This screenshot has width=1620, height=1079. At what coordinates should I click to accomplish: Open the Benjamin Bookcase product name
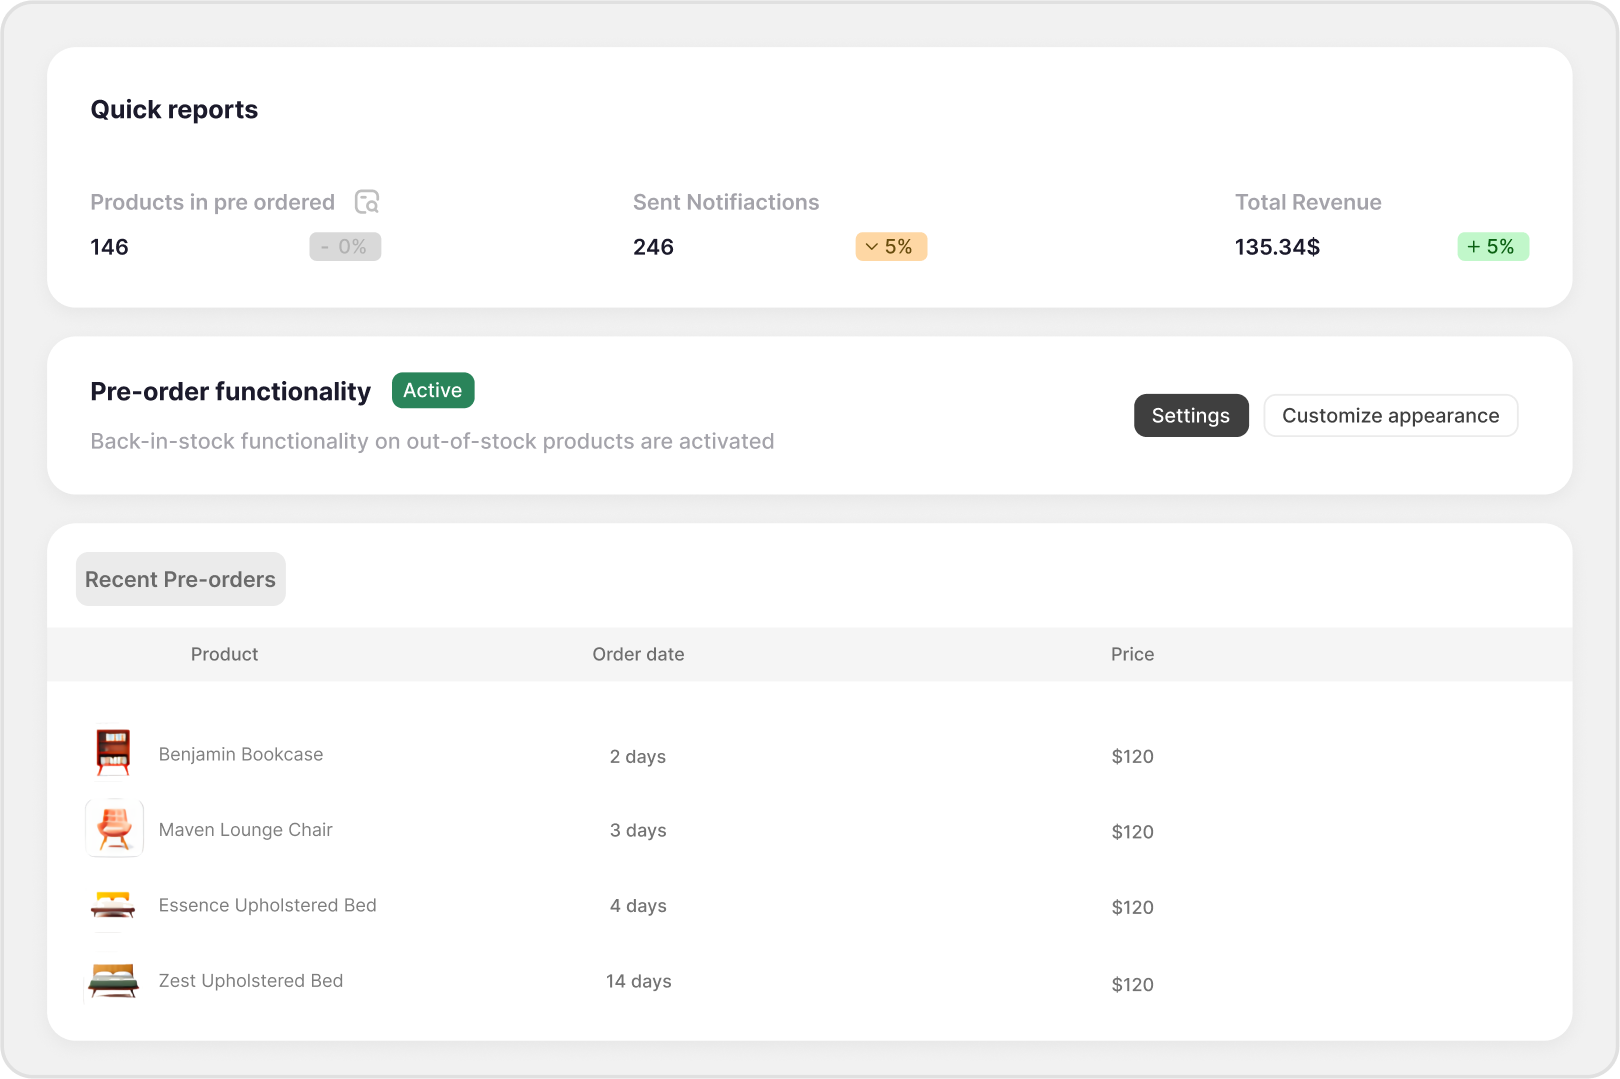pos(241,755)
